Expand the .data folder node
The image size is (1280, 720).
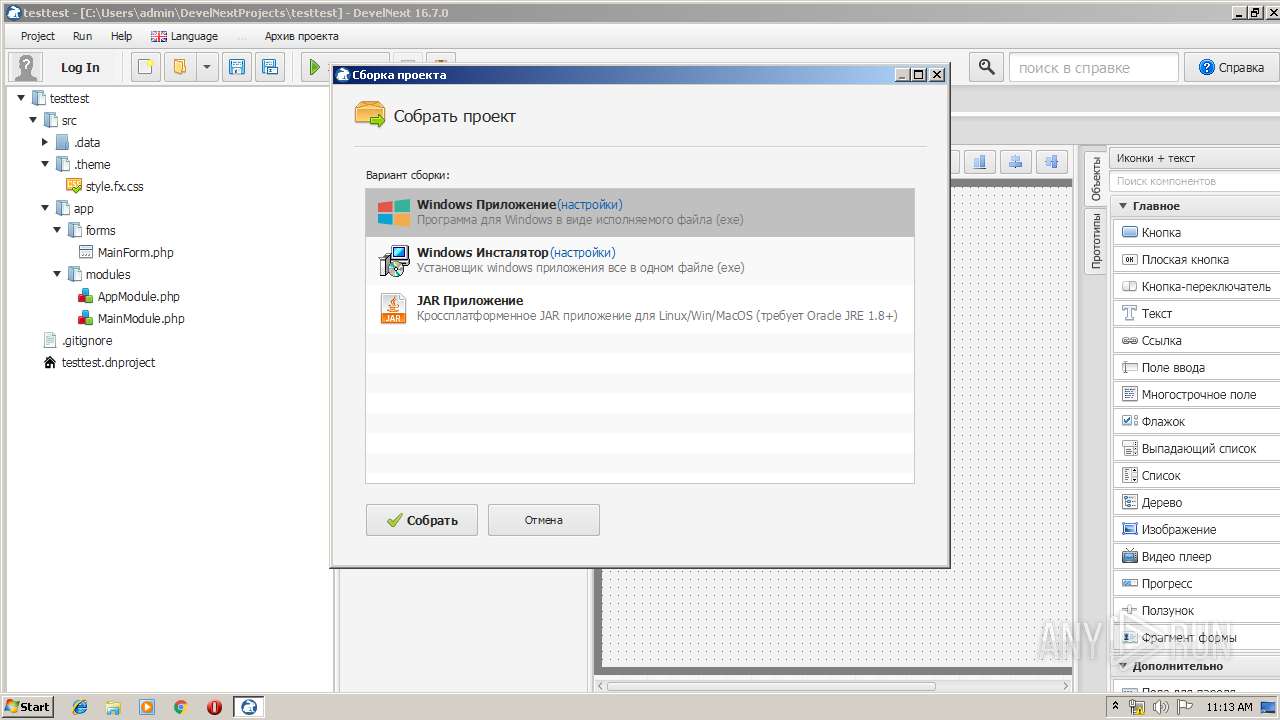45,142
